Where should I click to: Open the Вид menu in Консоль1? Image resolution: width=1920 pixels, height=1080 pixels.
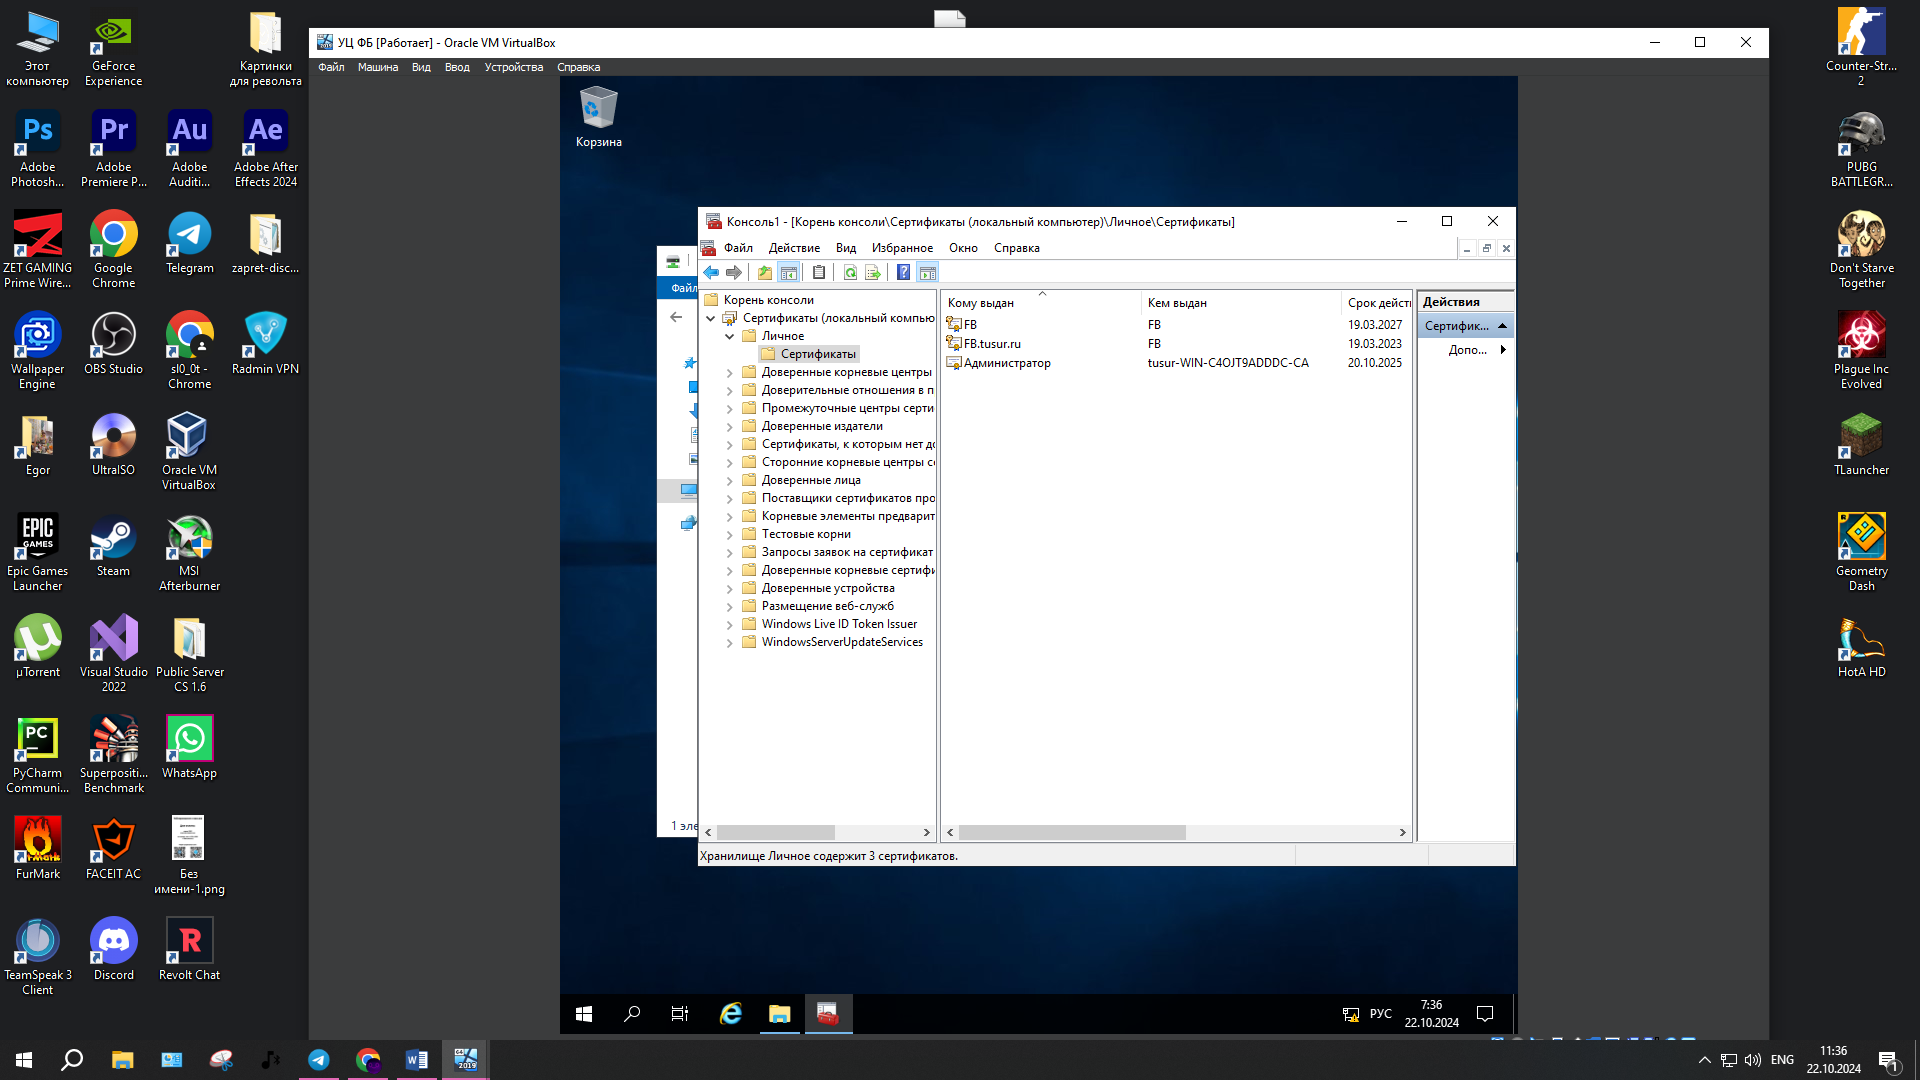point(846,248)
